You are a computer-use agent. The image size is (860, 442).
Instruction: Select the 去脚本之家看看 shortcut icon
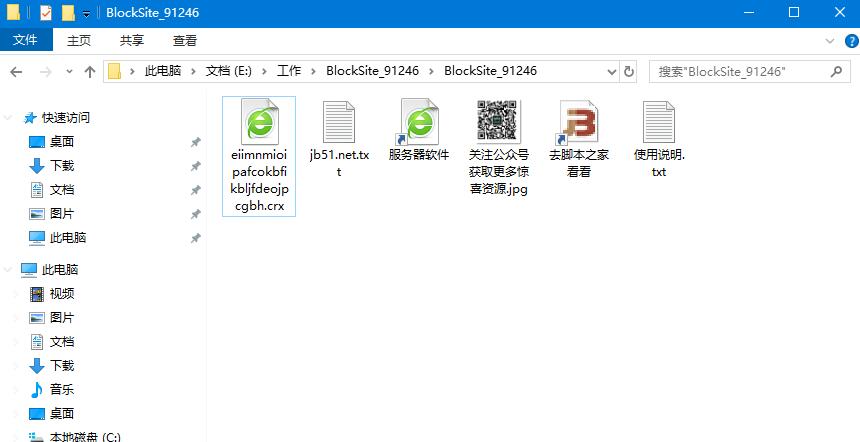[579, 122]
